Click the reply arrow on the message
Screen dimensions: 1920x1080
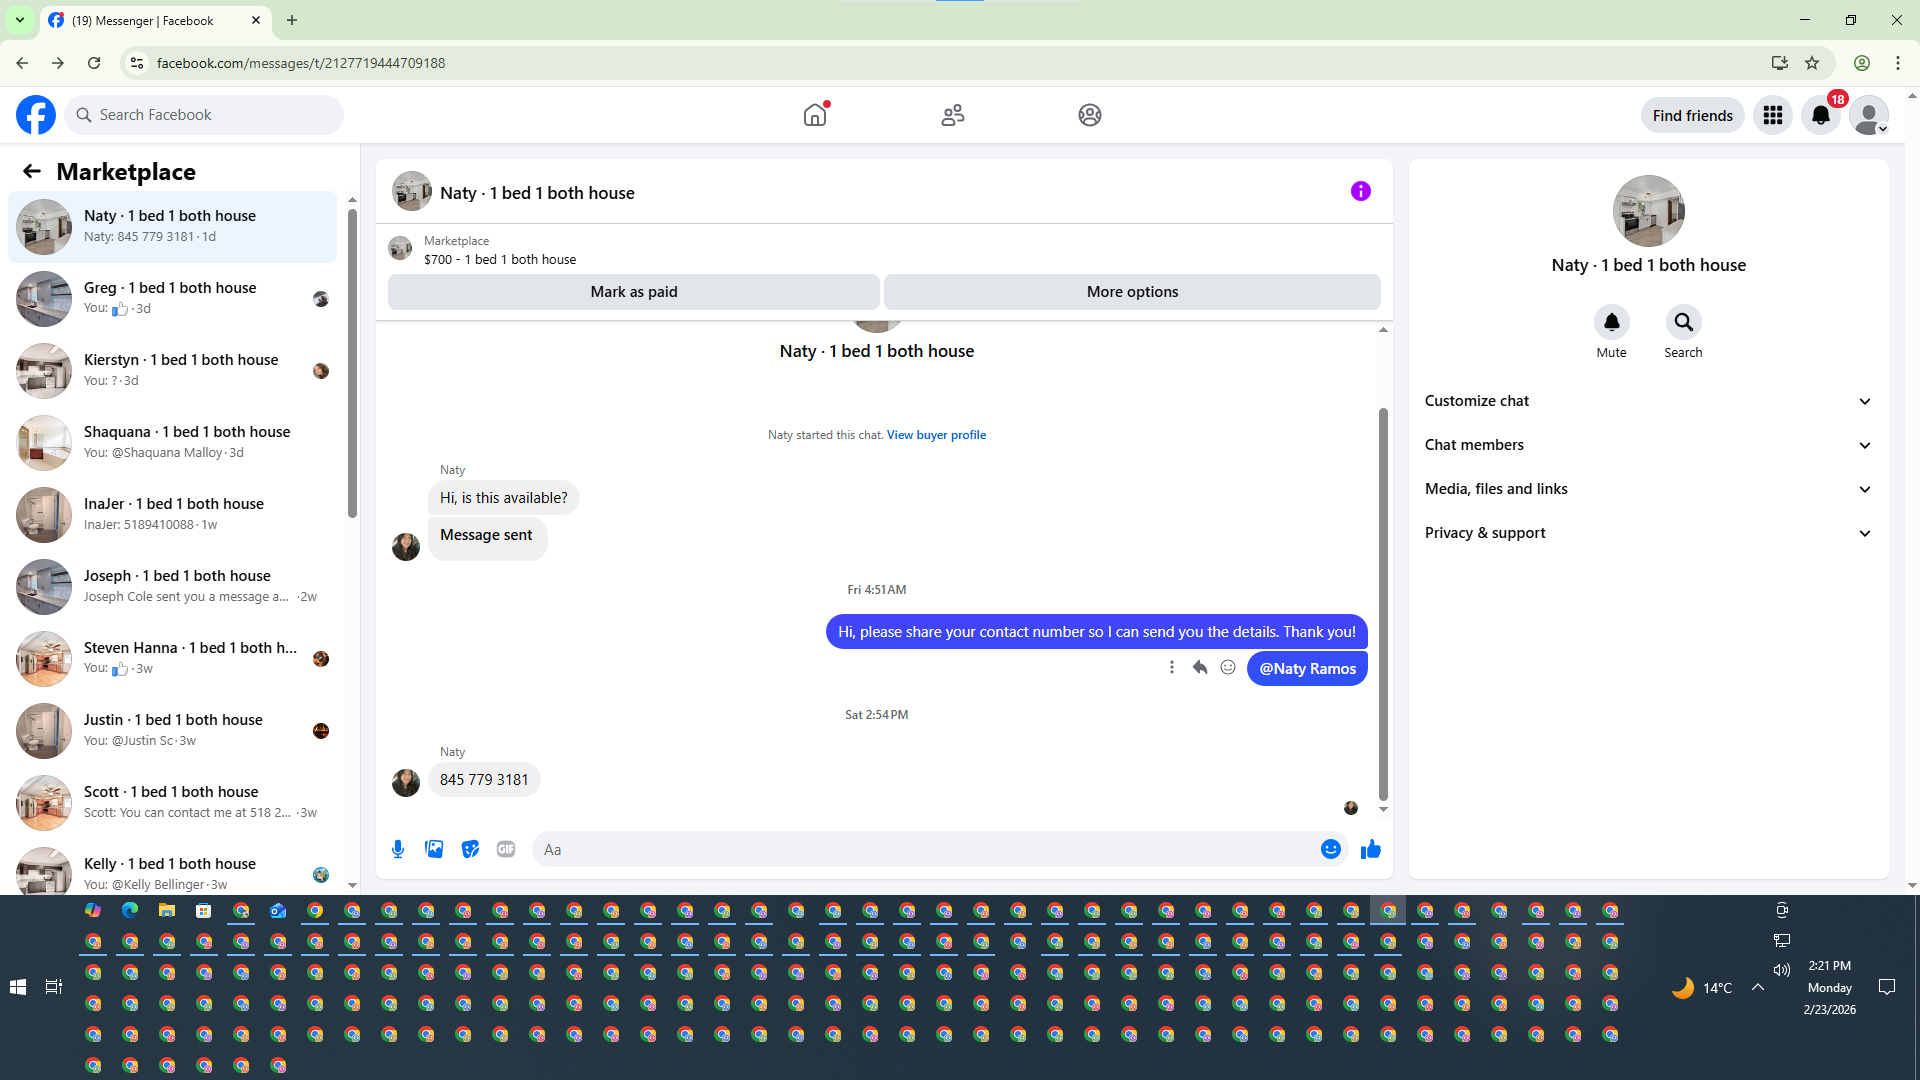click(1200, 668)
